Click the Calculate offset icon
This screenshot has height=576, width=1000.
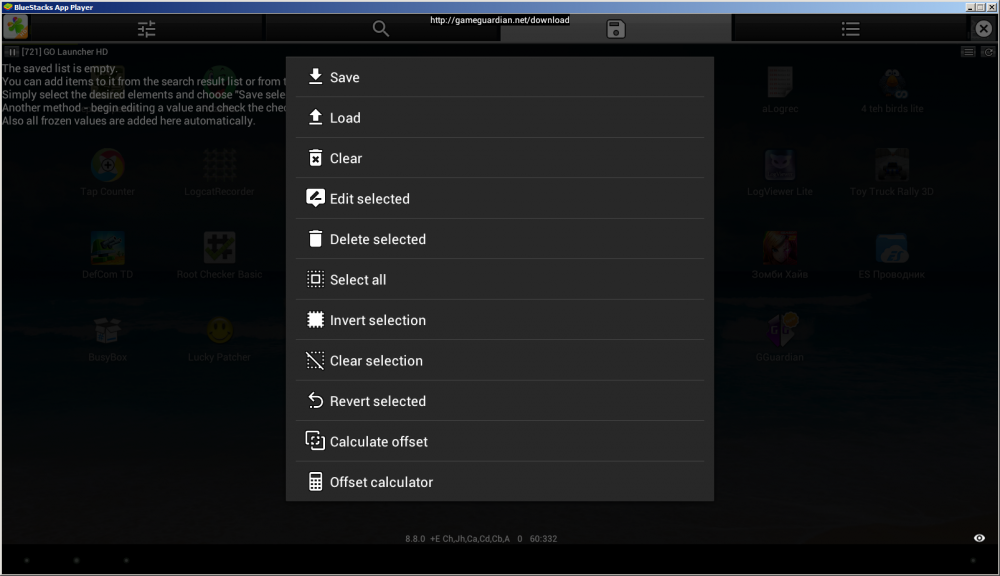click(x=316, y=441)
